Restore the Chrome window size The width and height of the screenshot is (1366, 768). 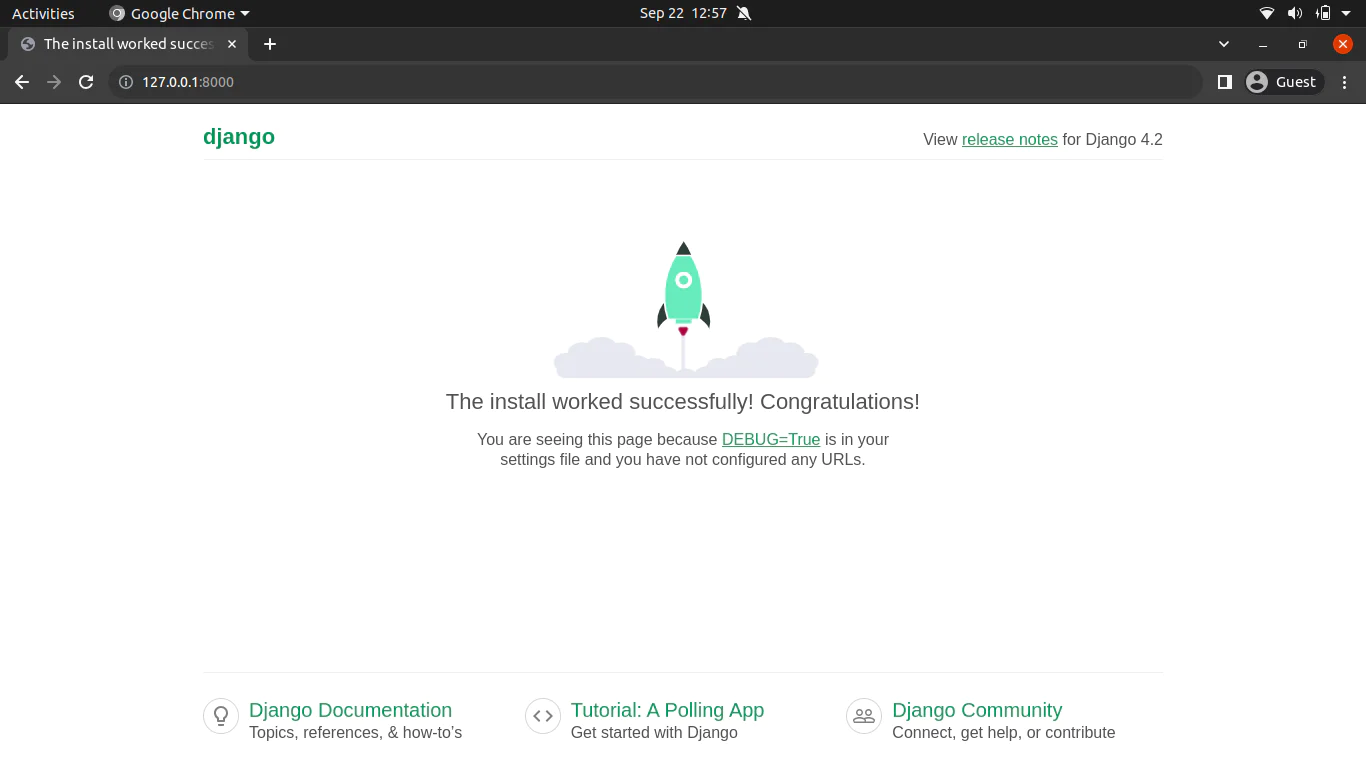pos(1302,44)
